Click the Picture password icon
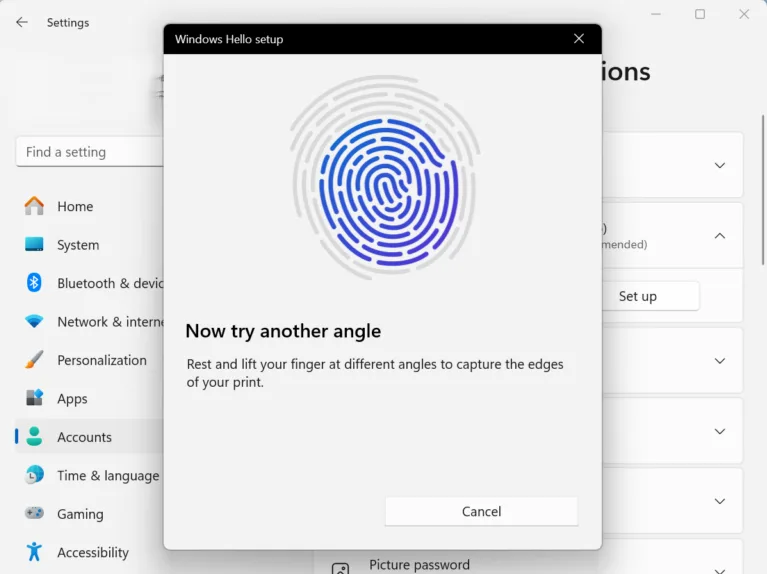Screen dimensions: 767x574 coord(340,569)
